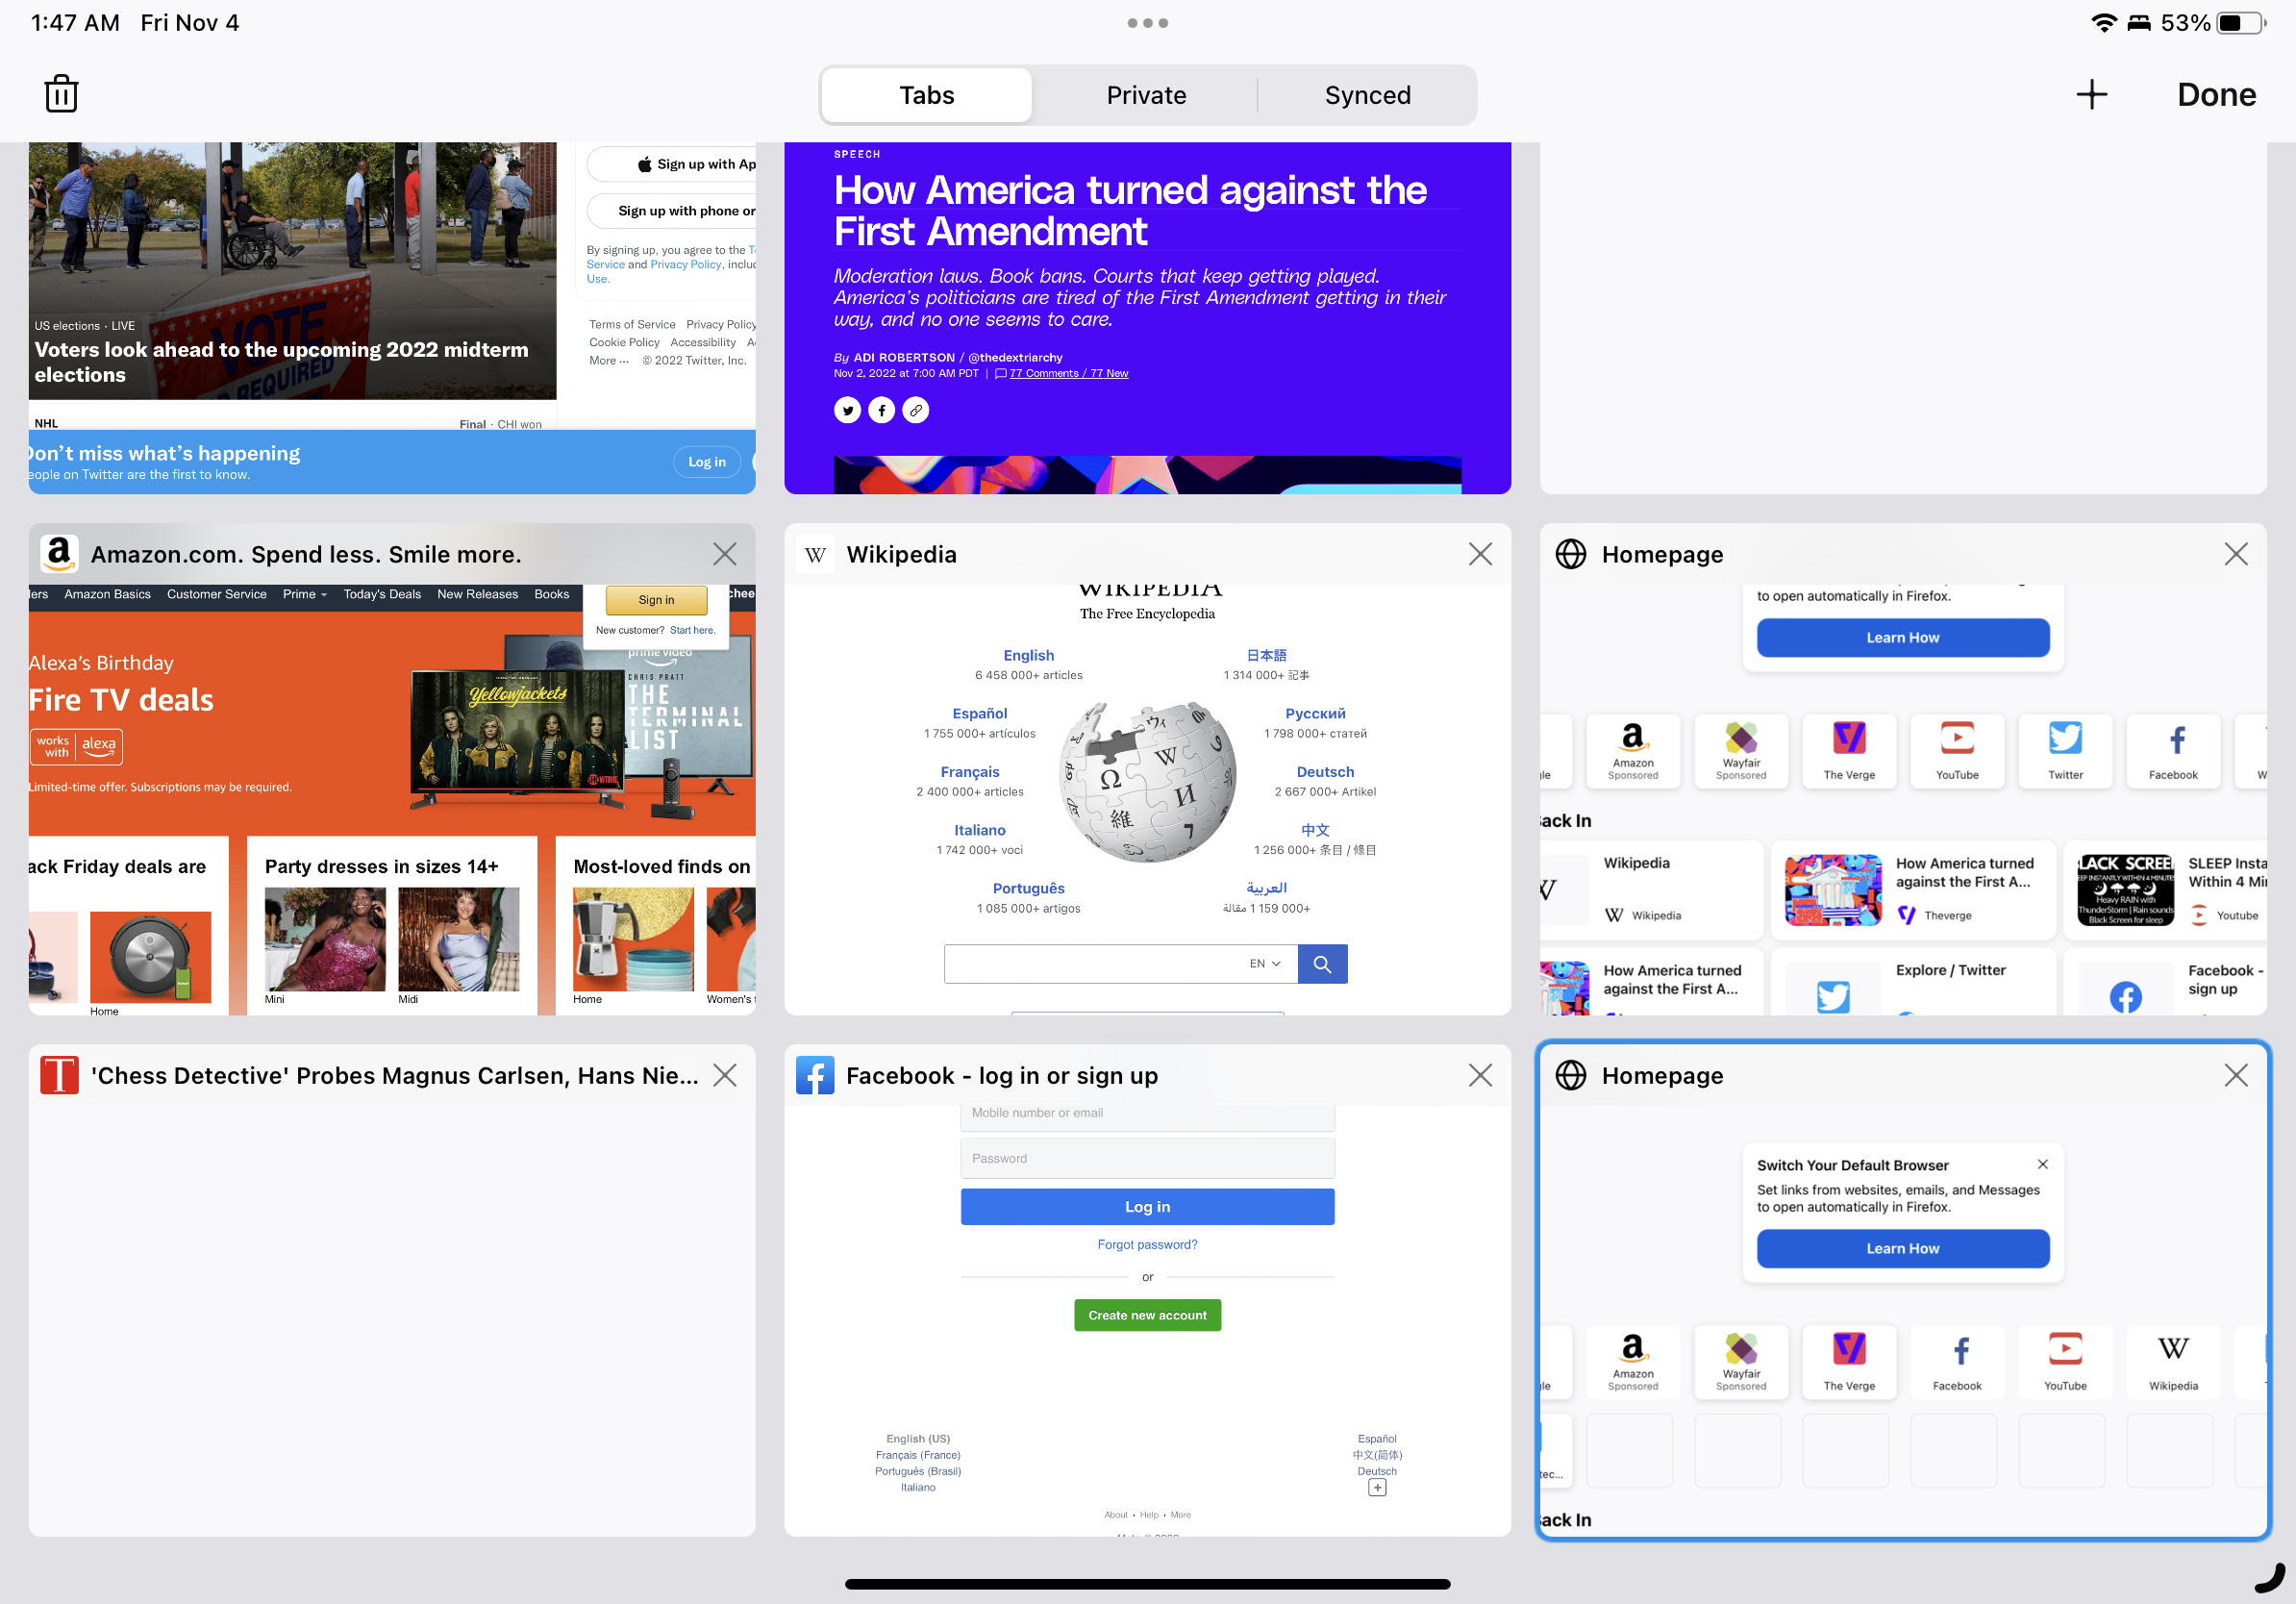
Task: Open Explore / Twitter jump back in card
Action: (x=1913, y=983)
